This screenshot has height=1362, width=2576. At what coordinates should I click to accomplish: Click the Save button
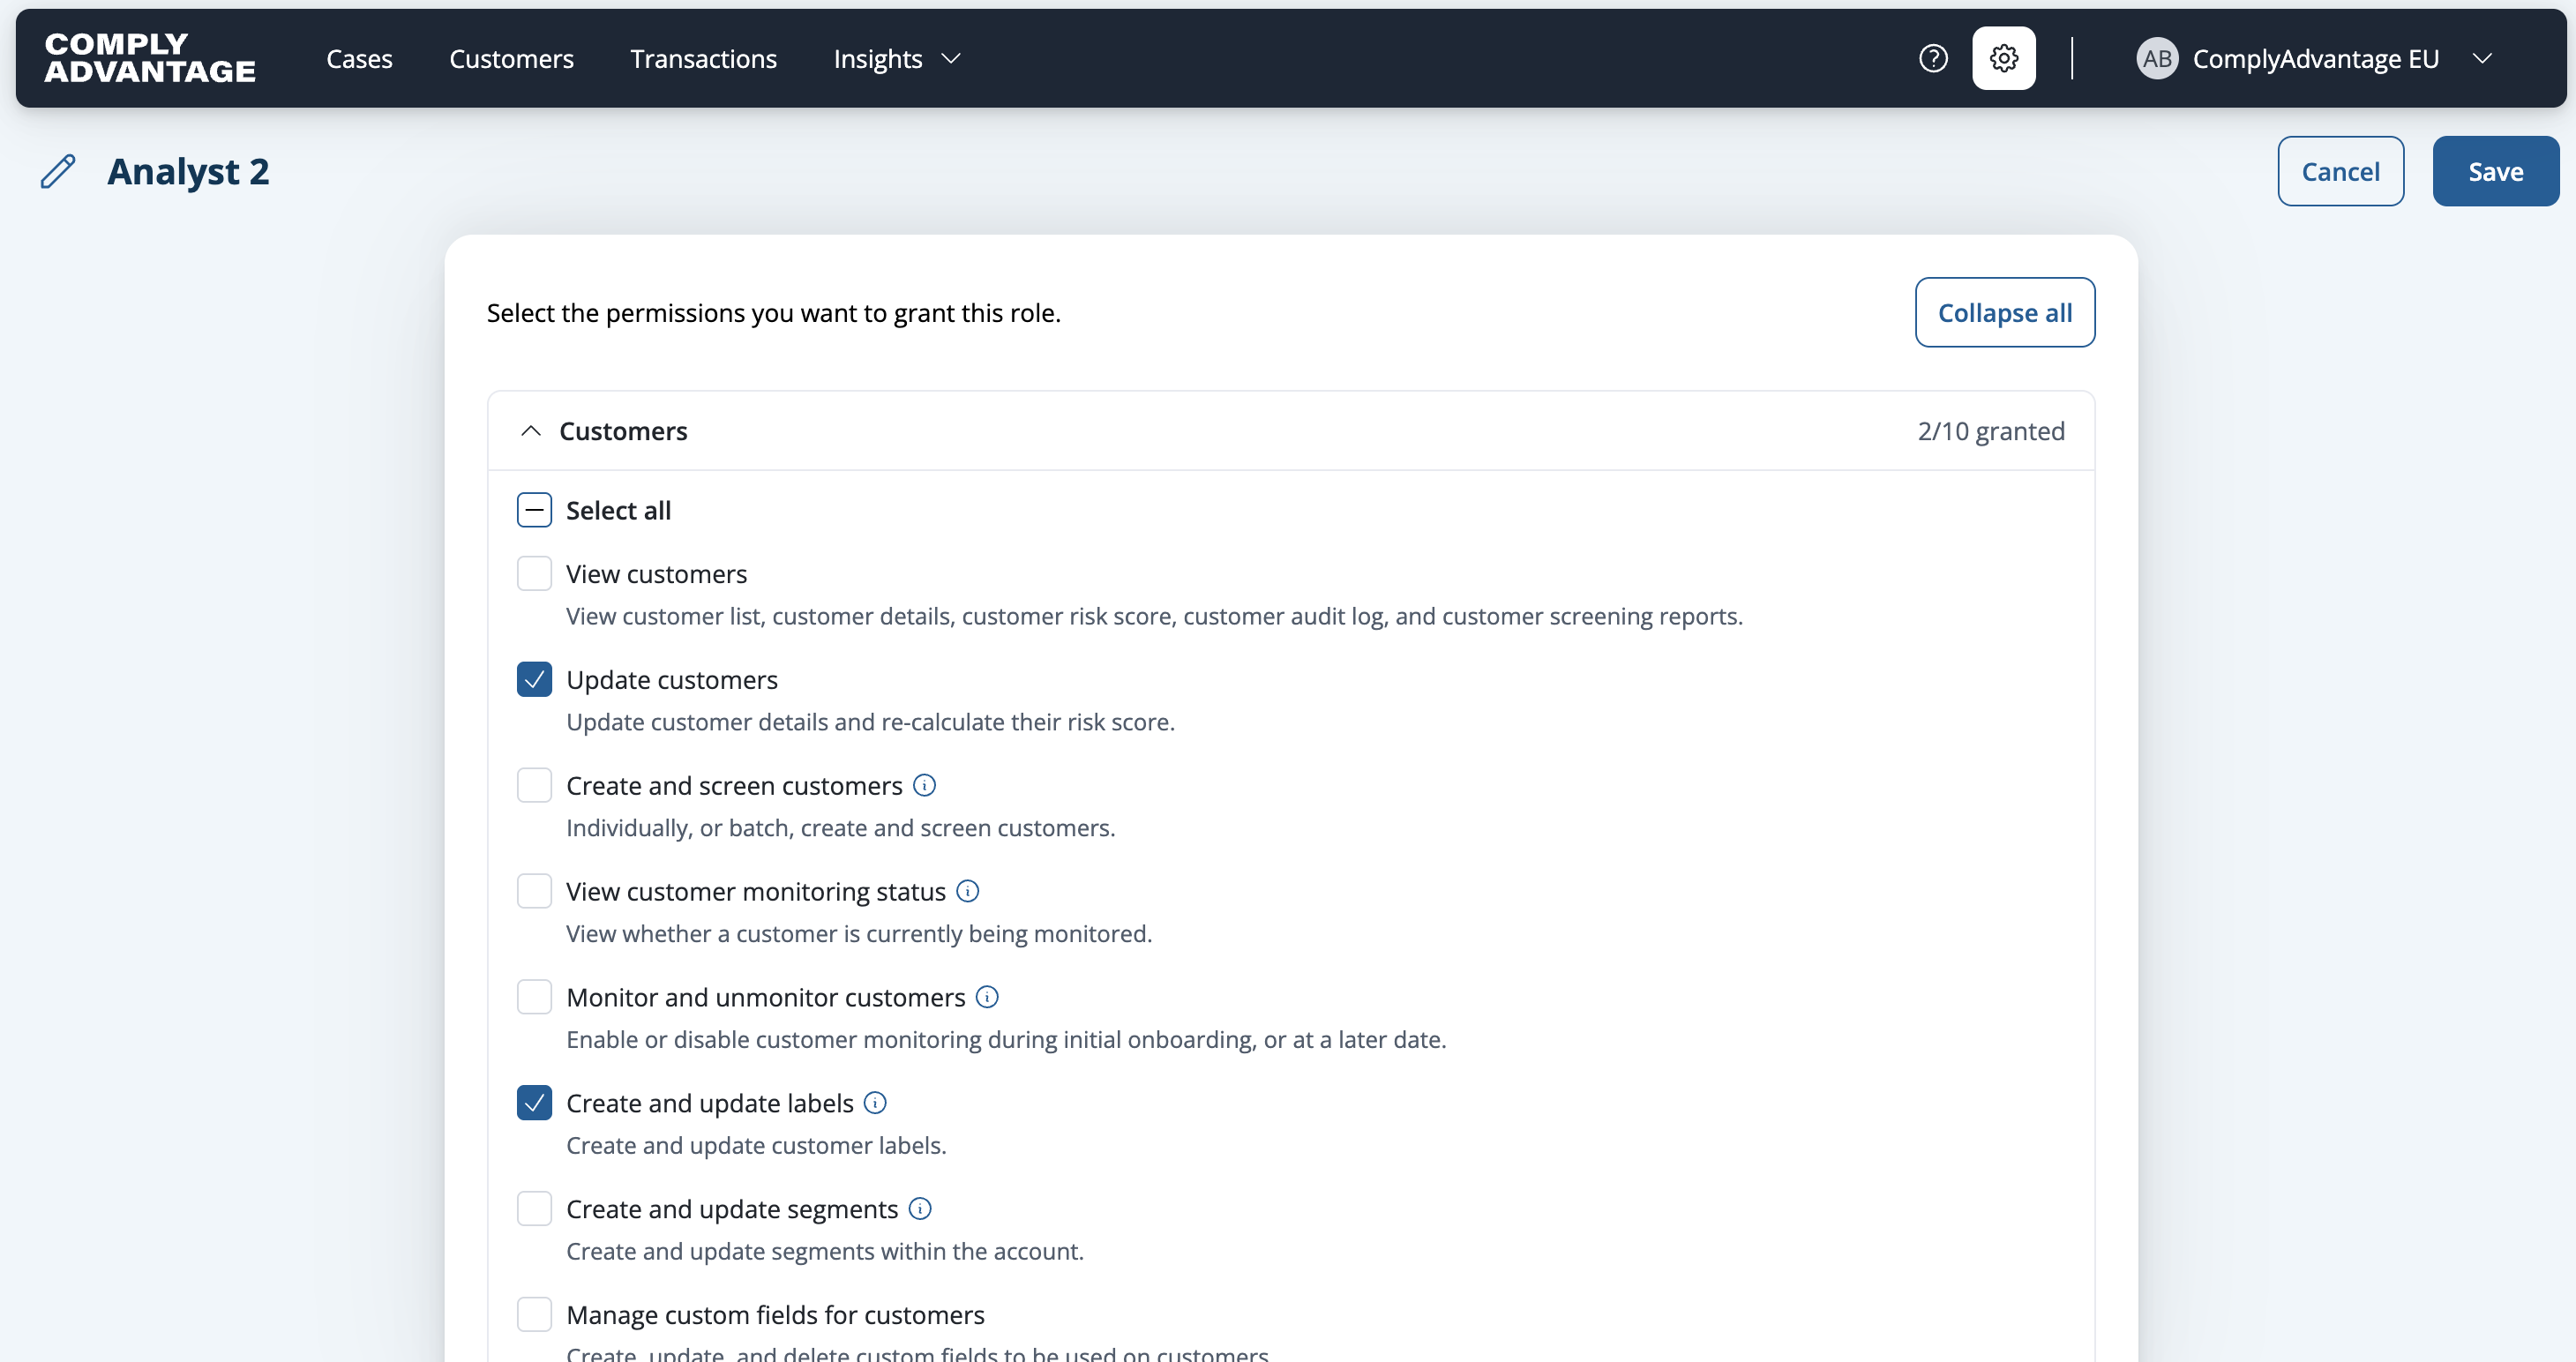pos(2495,172)
